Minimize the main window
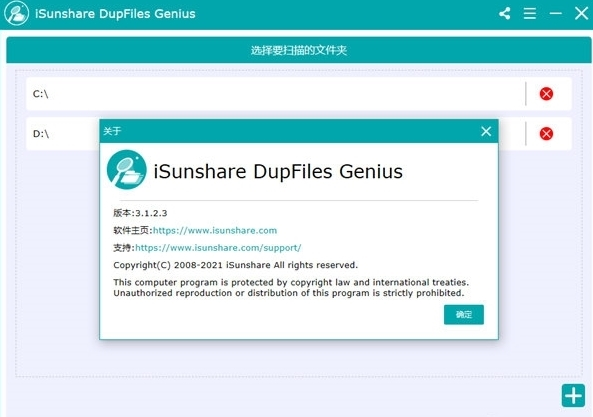 (555, 14)
